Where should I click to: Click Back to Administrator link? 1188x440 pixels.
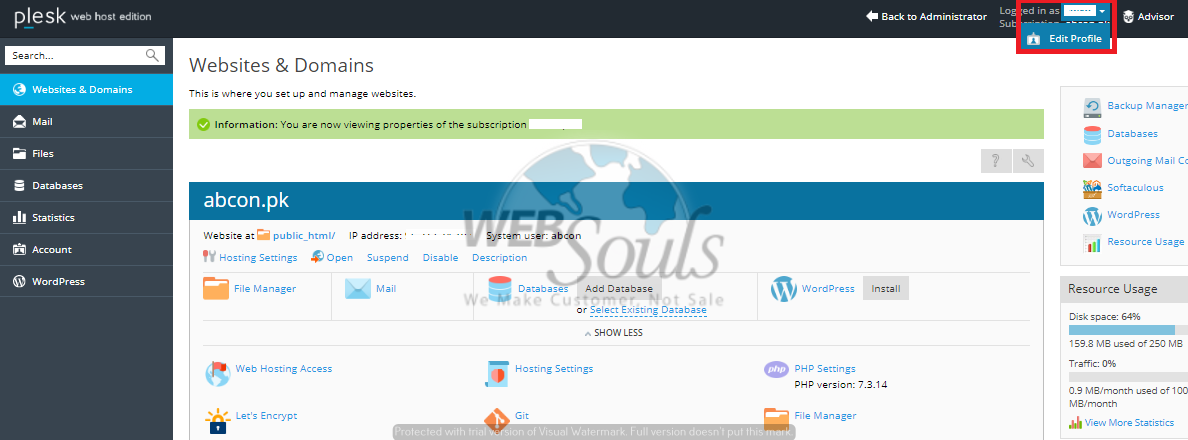(927, 17)
